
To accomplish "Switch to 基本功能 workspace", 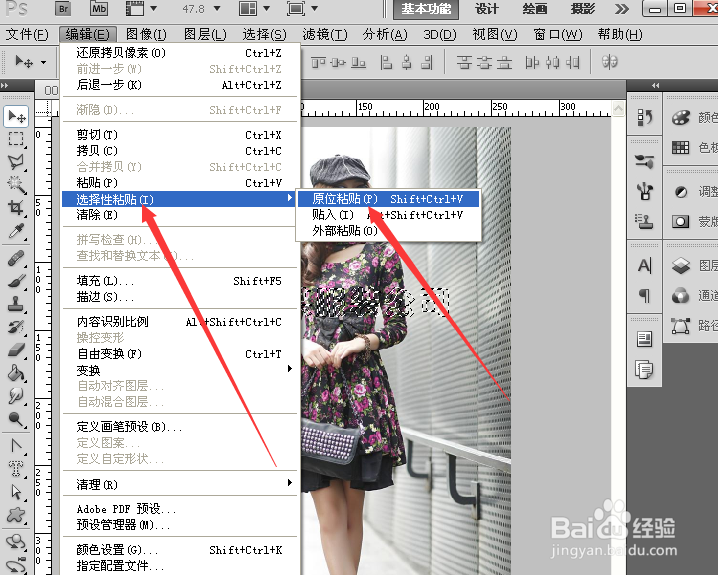I will coord(426,9).
